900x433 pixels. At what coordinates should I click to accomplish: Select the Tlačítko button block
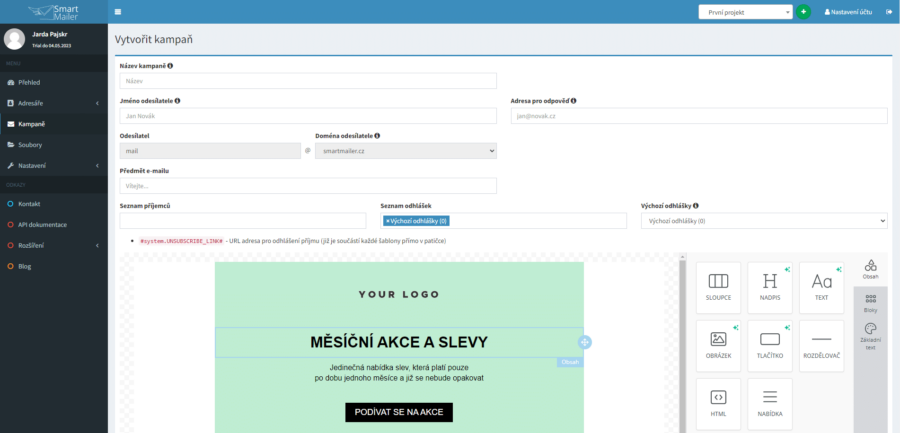pyautogui.click(x=770, y=346)
